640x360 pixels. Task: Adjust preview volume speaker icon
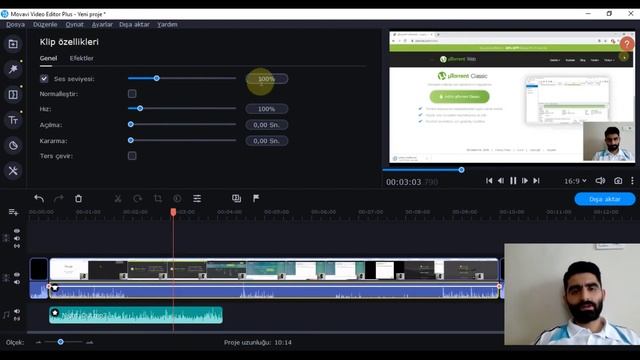(x=600, y=180)
